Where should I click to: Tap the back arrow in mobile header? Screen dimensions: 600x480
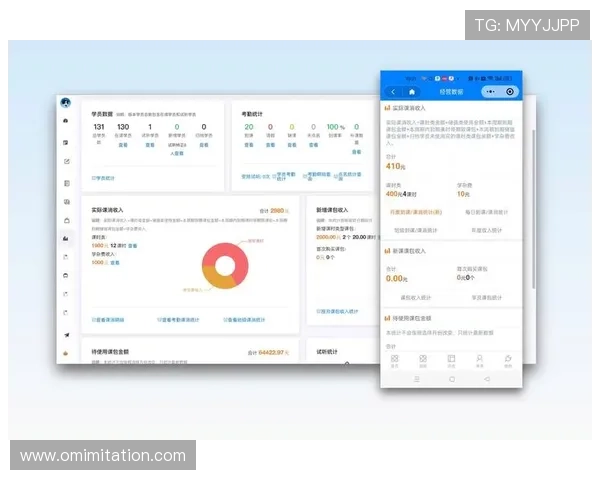(391, 91)
